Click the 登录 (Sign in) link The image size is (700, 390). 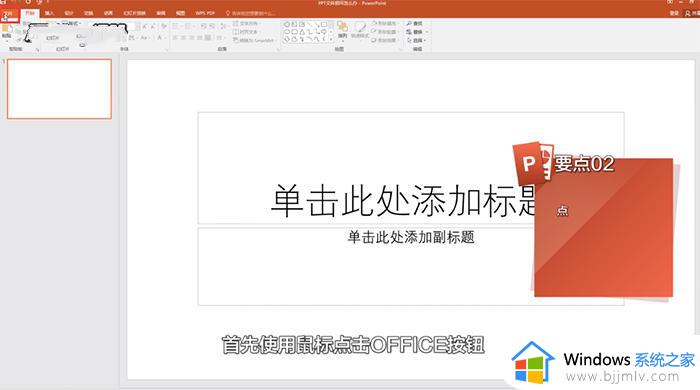[674, 13]
